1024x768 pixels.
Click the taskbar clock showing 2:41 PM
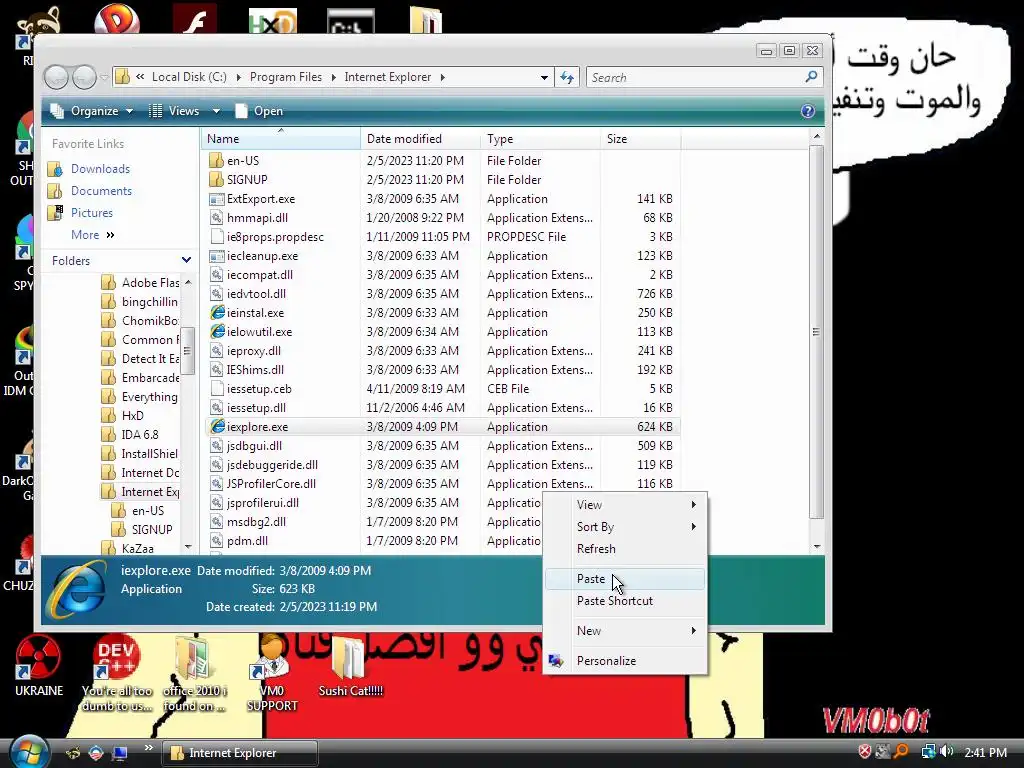click(985, 752)
